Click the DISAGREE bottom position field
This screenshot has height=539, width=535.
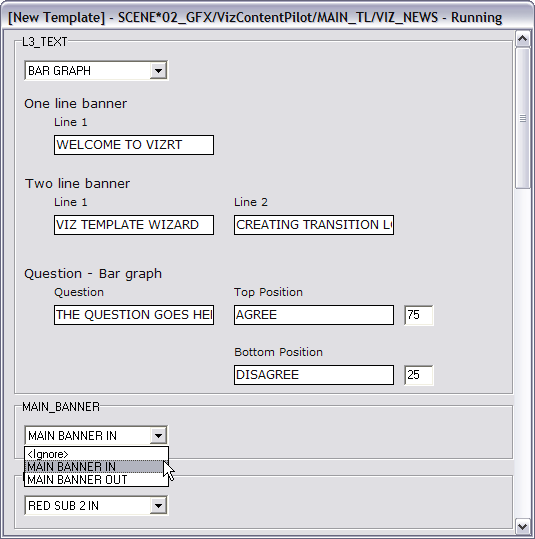(x=314, y=375)
